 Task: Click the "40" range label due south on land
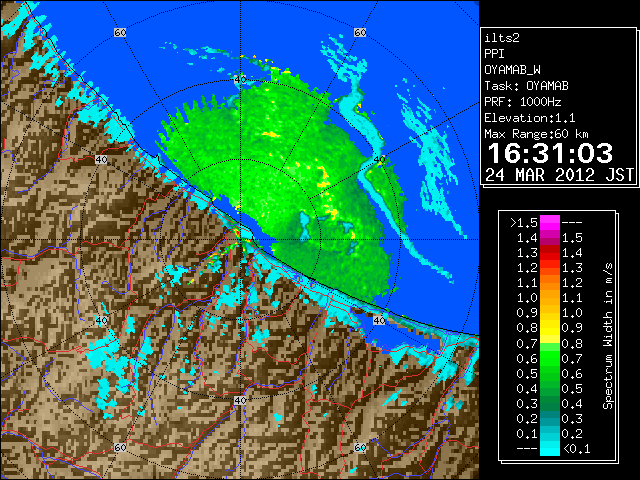[240, 400]
